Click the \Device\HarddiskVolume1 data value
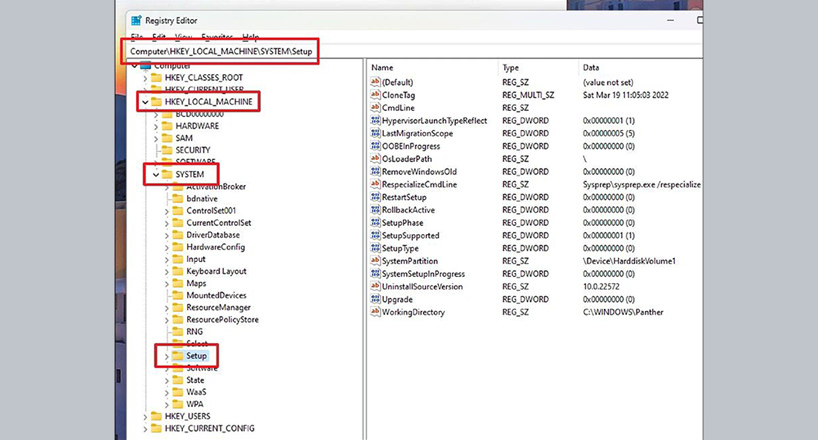 tap(629, 261)
